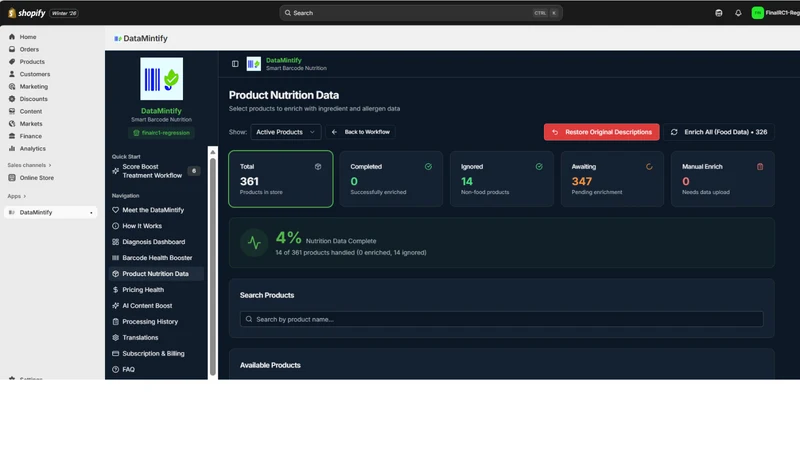Select DataMintify app in sidebar
This screenshot has width=800, height=450.
(x=51, y=212)
